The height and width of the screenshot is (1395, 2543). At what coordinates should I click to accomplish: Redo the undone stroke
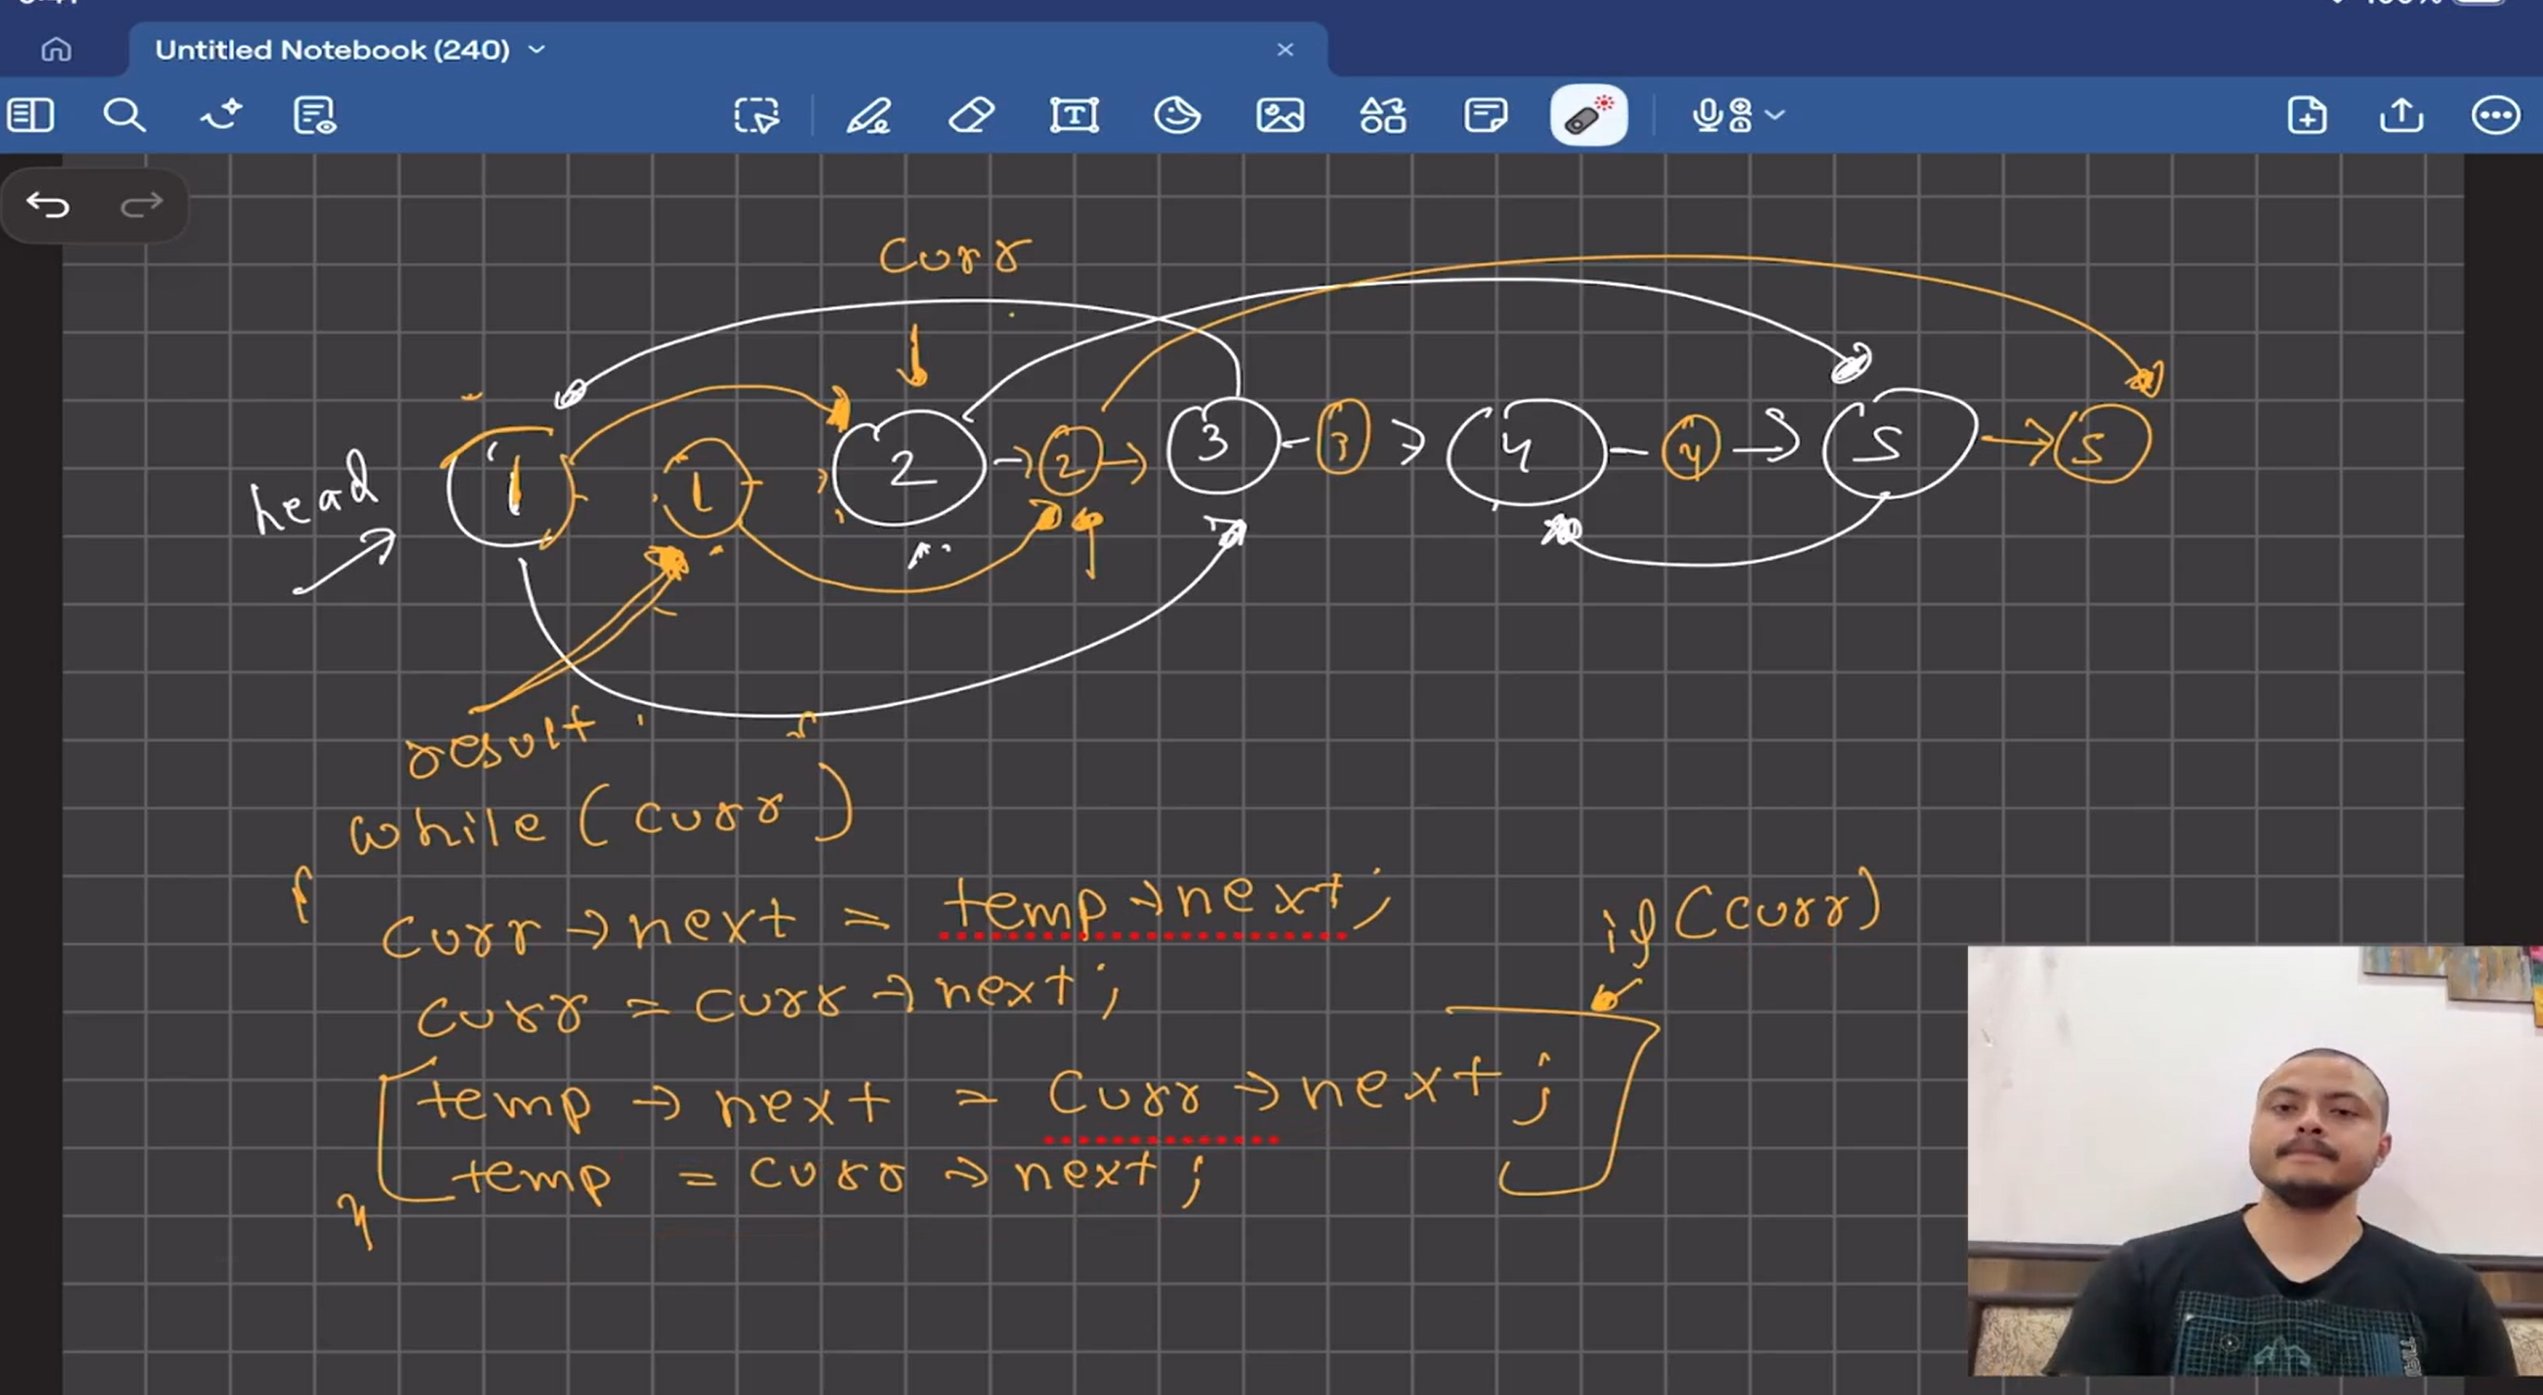[141, 205]
